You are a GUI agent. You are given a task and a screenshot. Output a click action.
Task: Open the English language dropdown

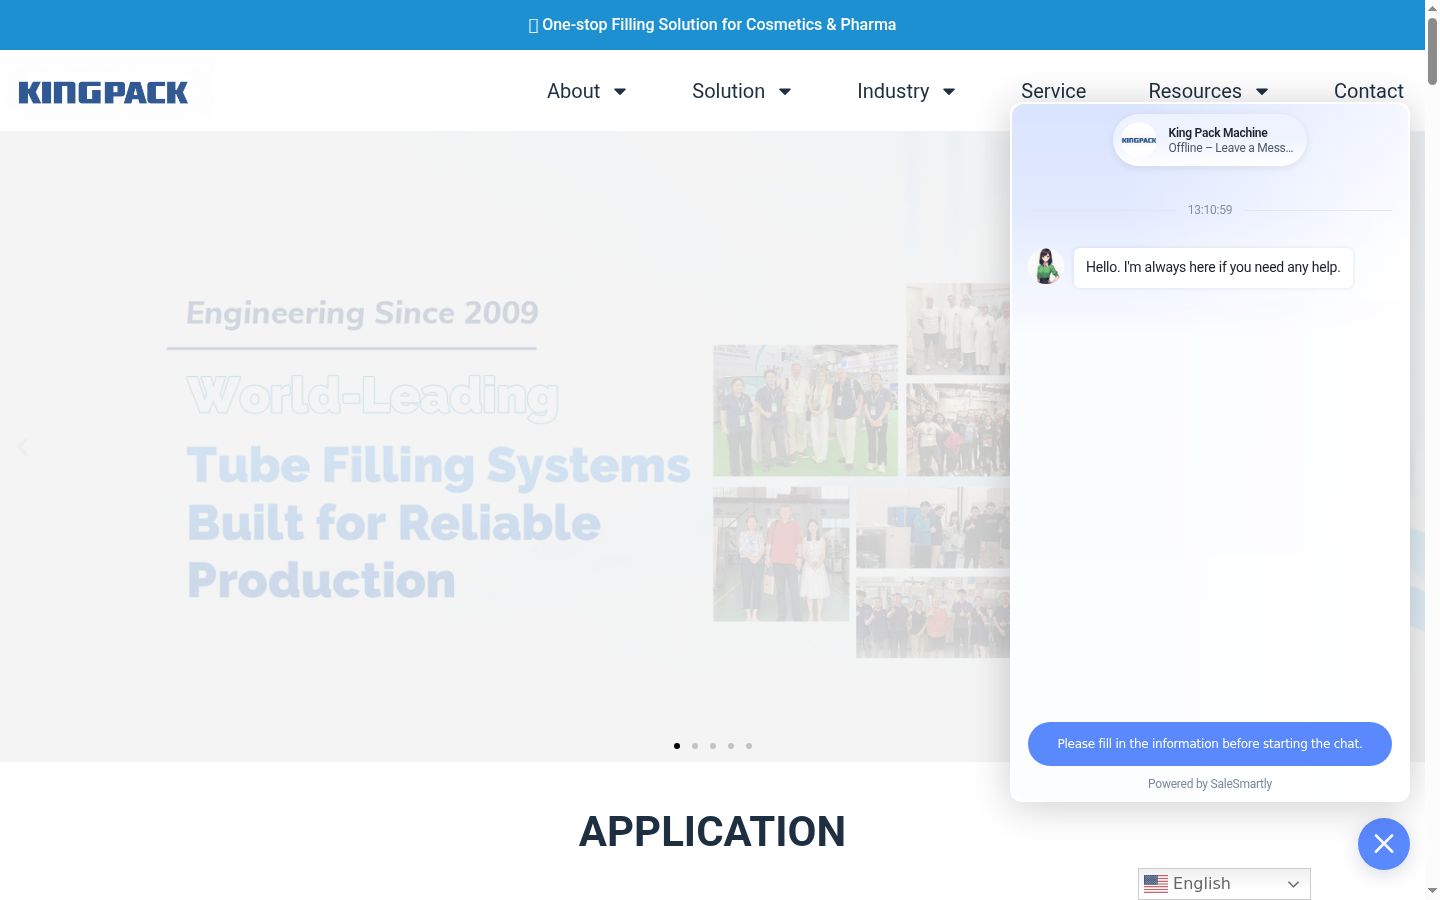(x=1224, y=884)
